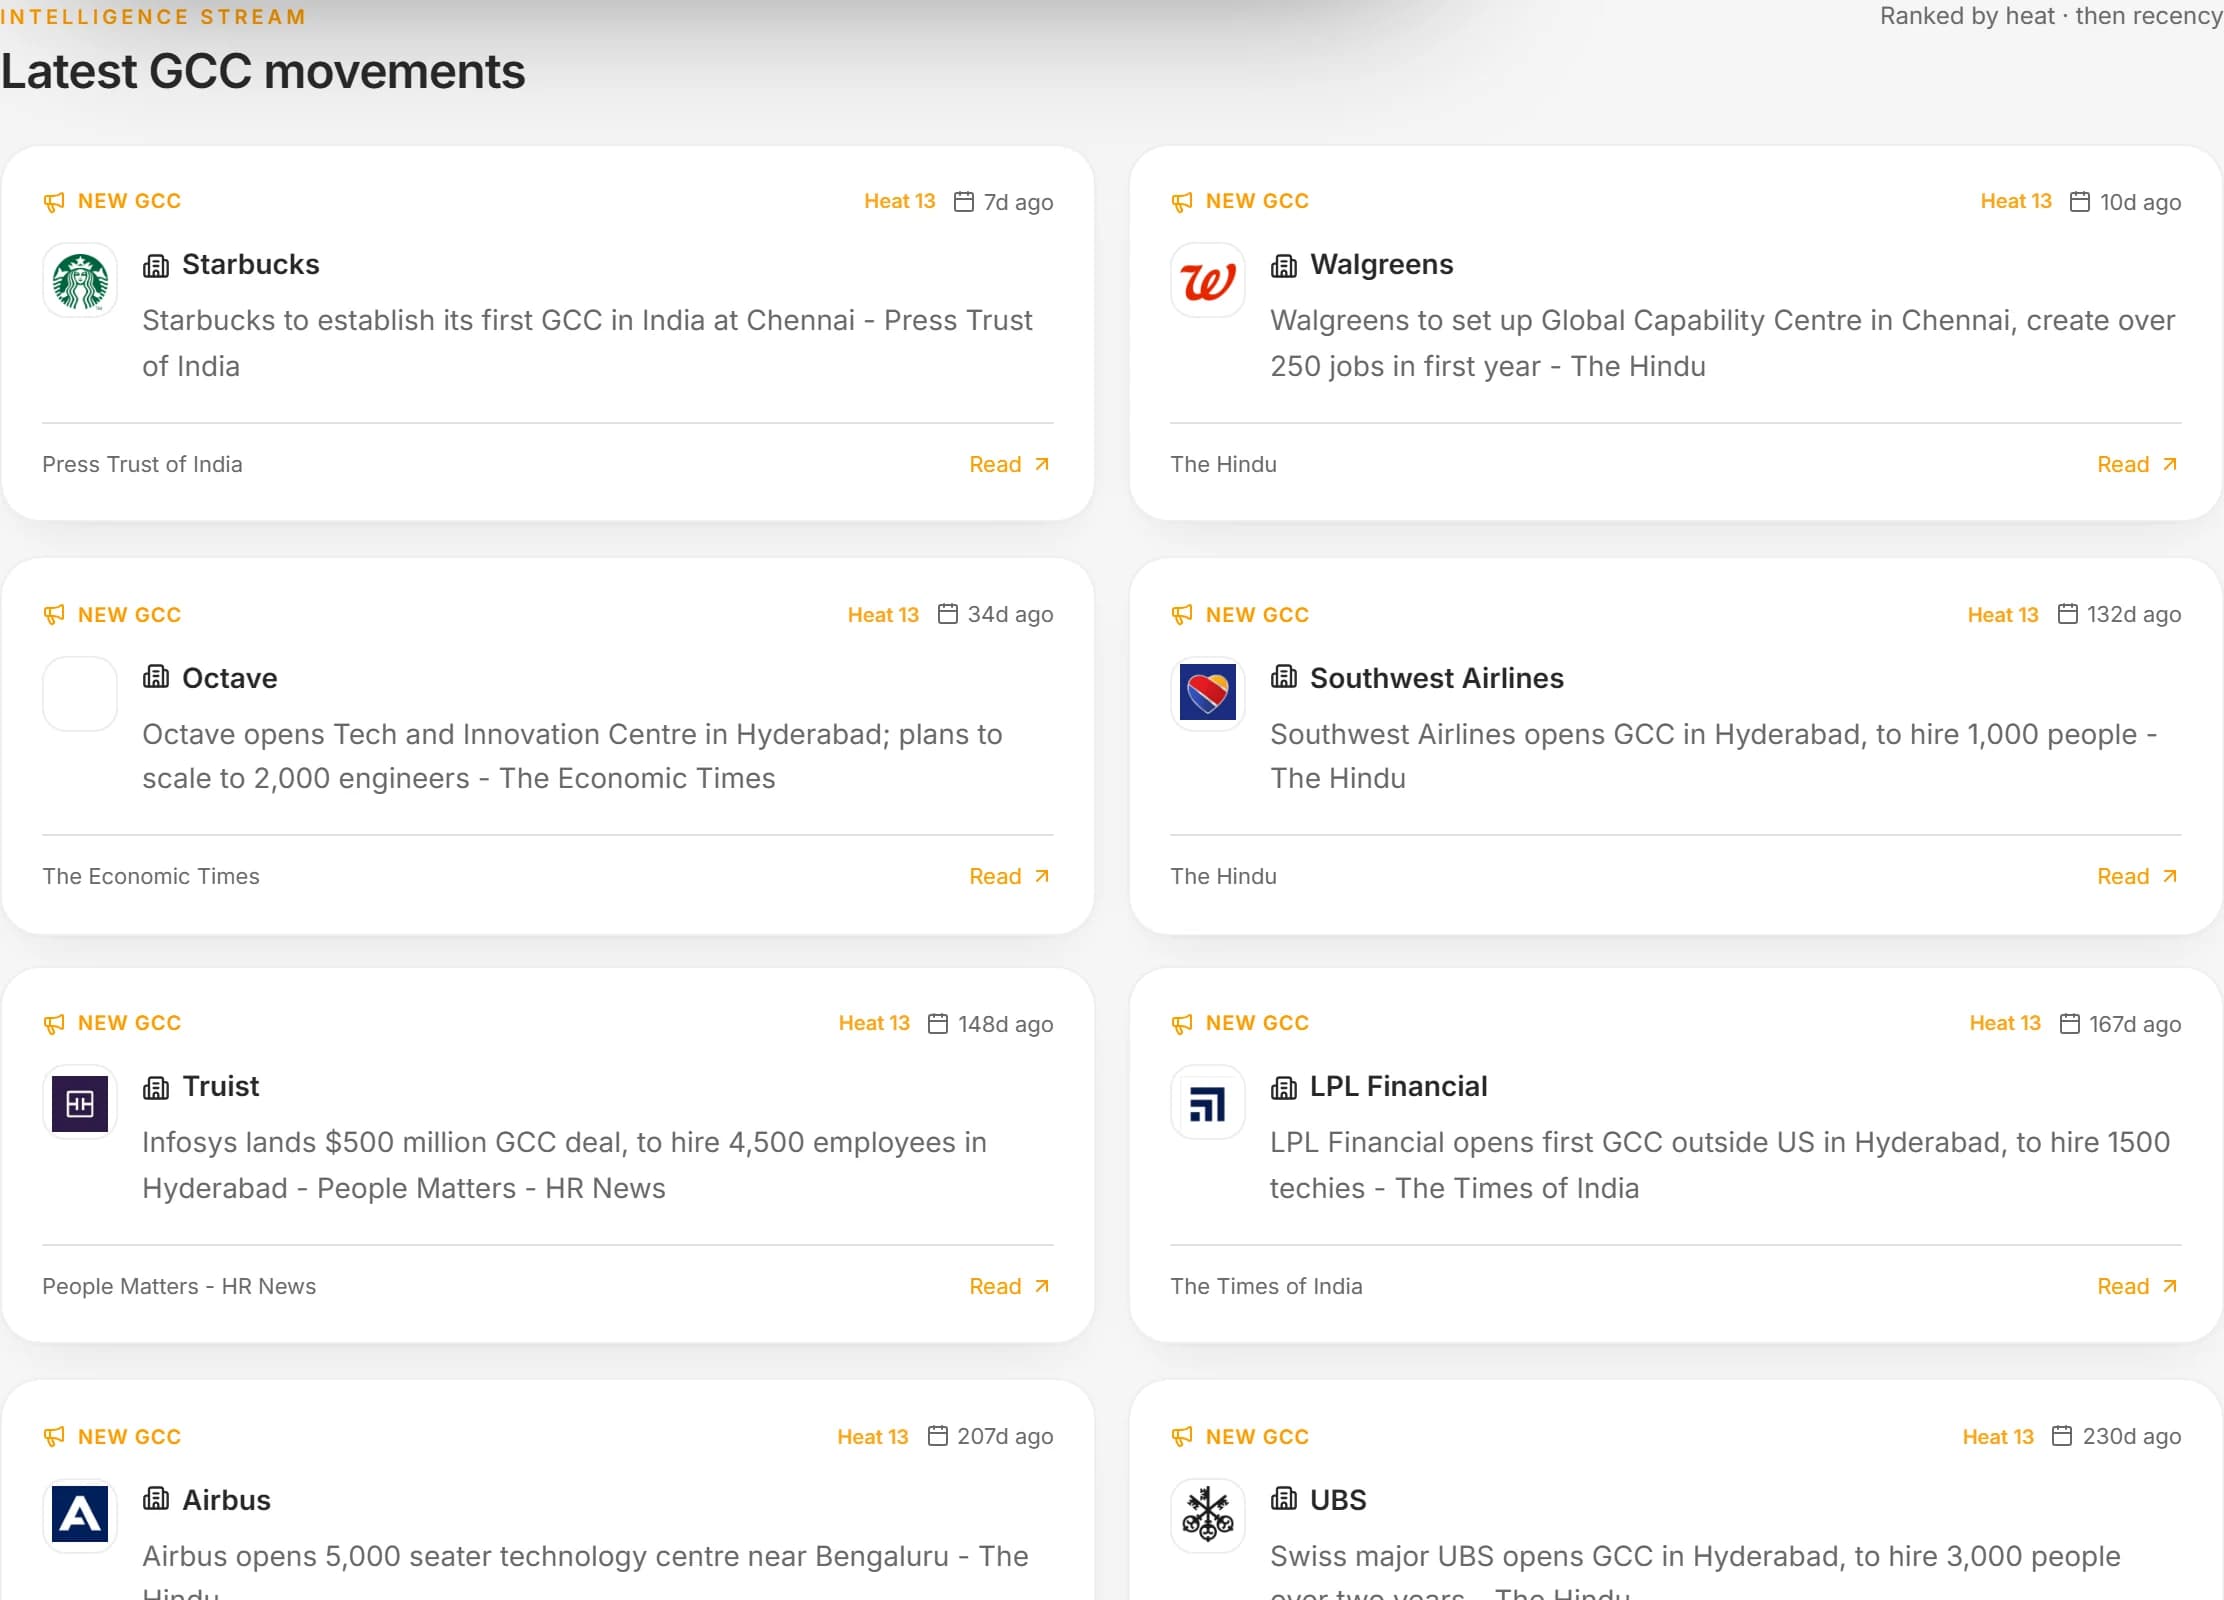Click the 230d ago timestamp
Screen dimensions: 2224x1600
pos(2131,1436)
